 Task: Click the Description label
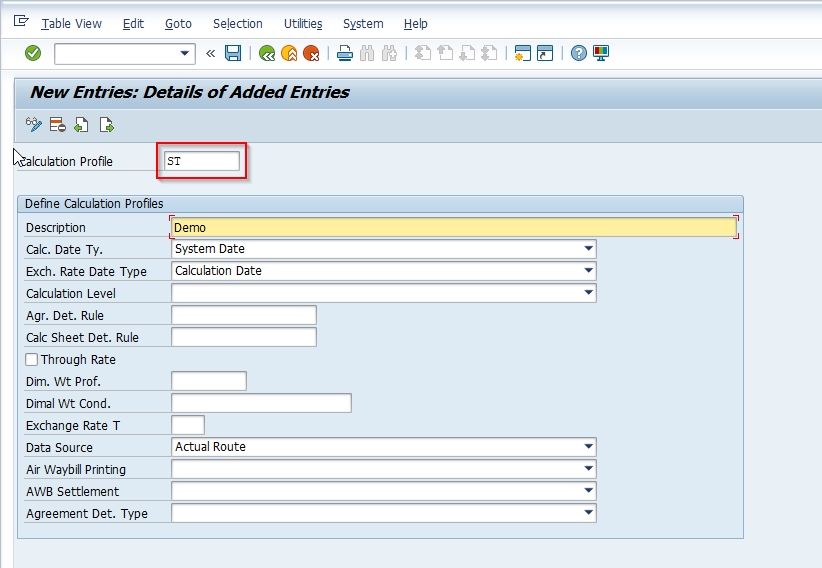[x=56, y=228]
